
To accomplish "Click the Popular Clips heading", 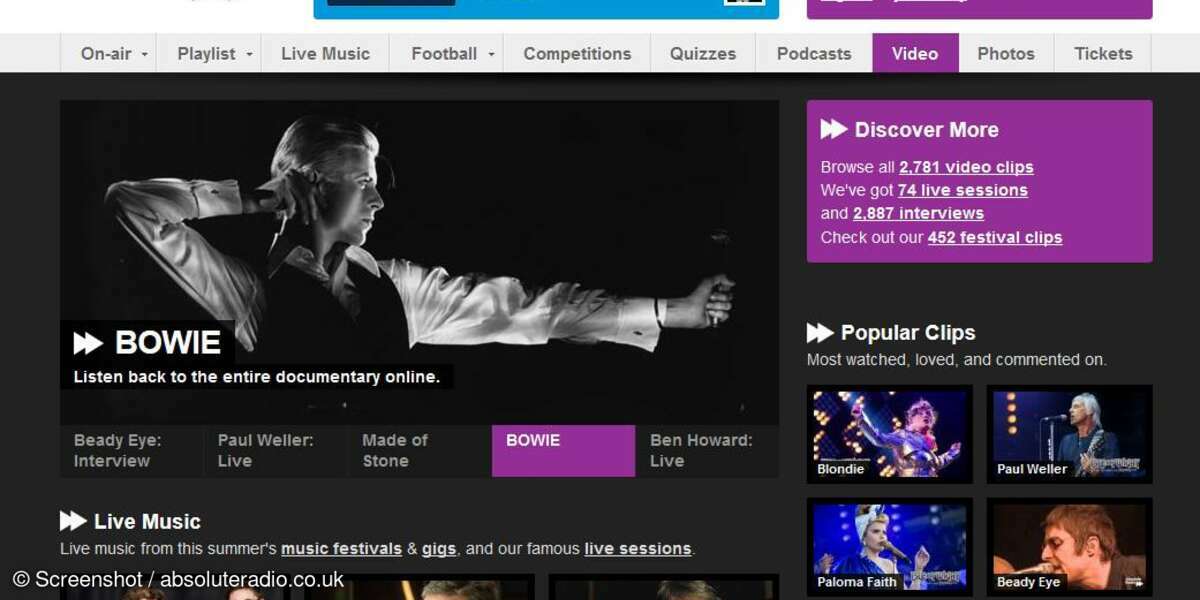I will pos(908,333).
